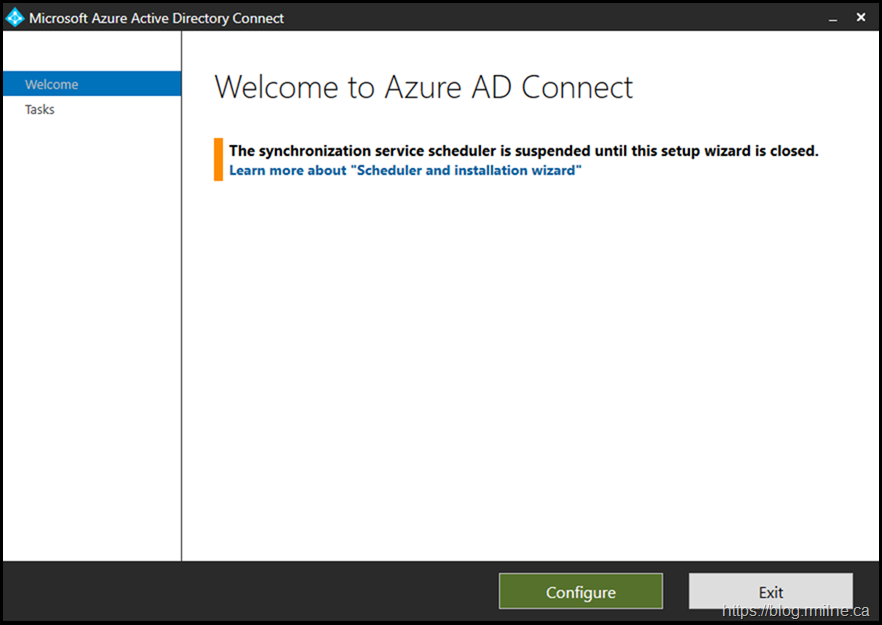Screen dimensions: 882x625
Task: Click empty title bar area beside the title
Action: pos(550,18)
